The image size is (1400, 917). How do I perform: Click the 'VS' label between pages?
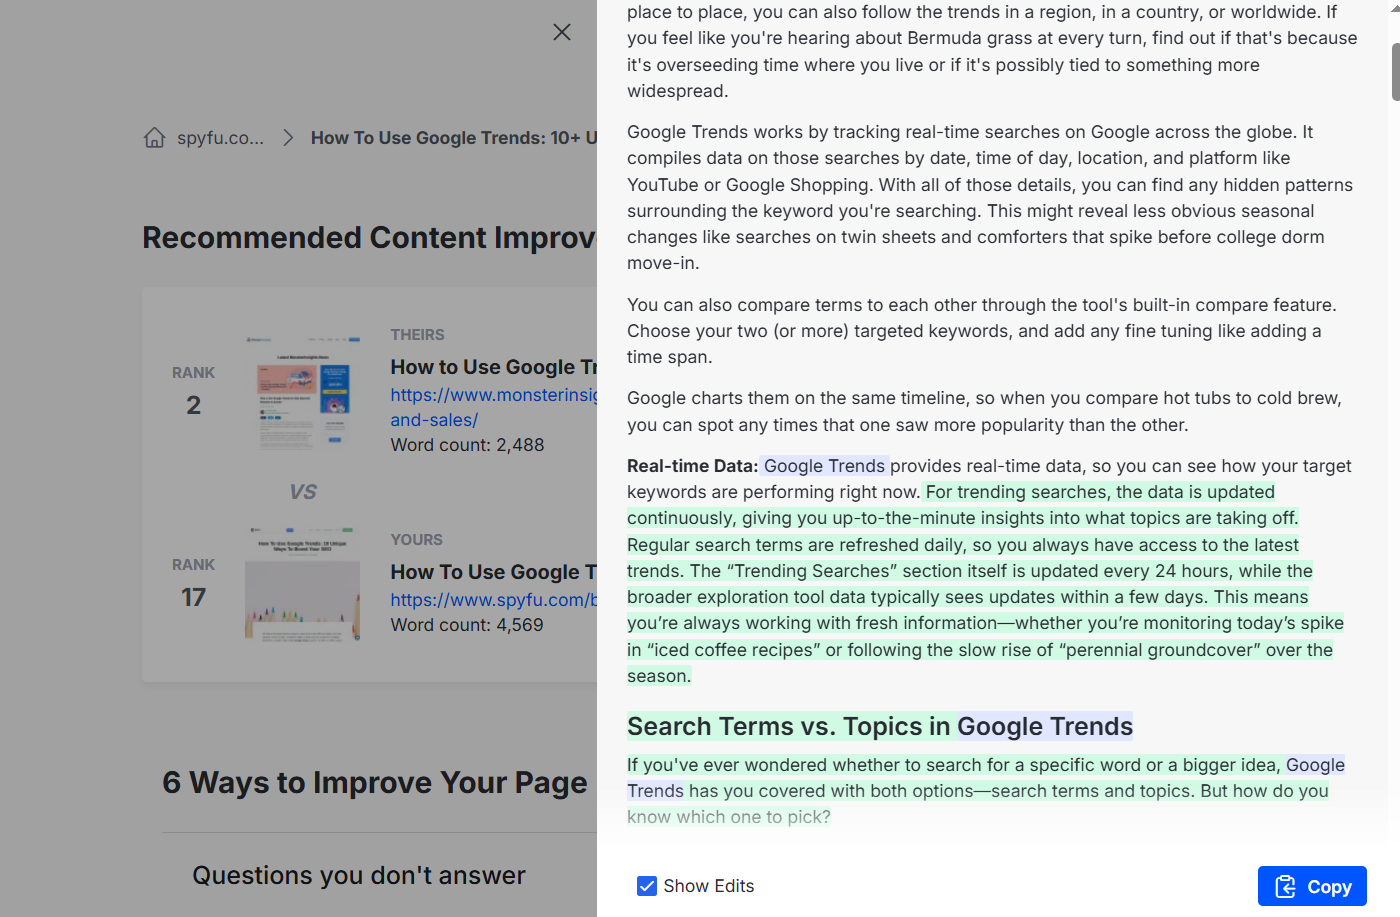coord(303,492)
